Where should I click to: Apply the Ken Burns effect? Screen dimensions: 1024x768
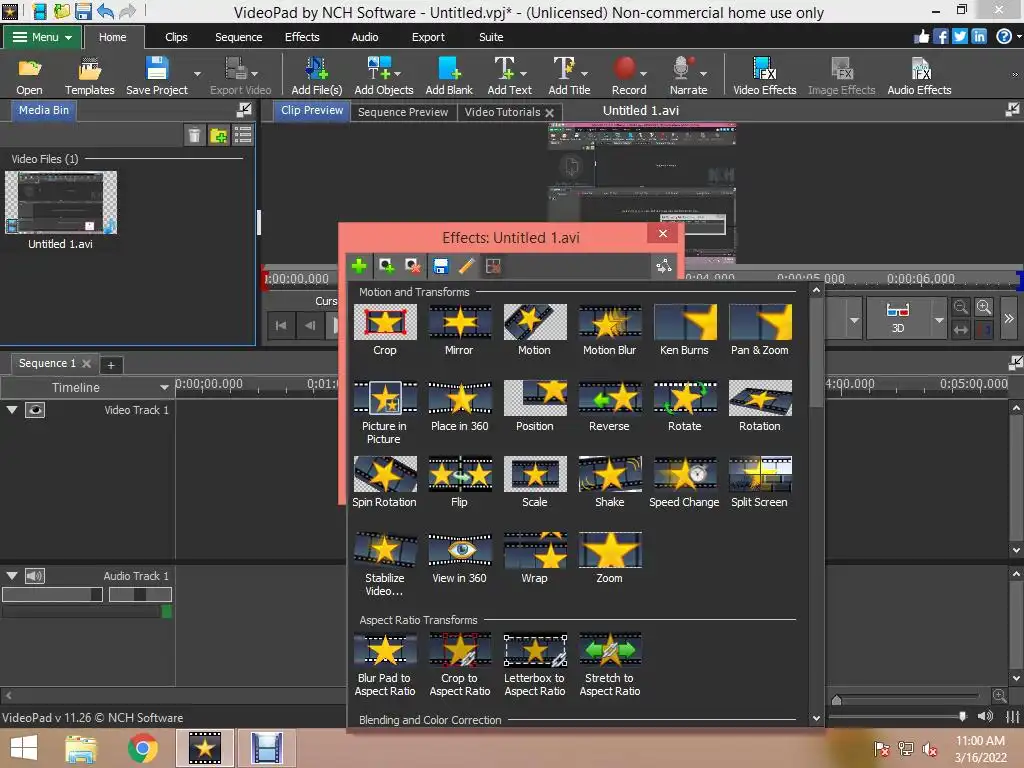[684, 330]
